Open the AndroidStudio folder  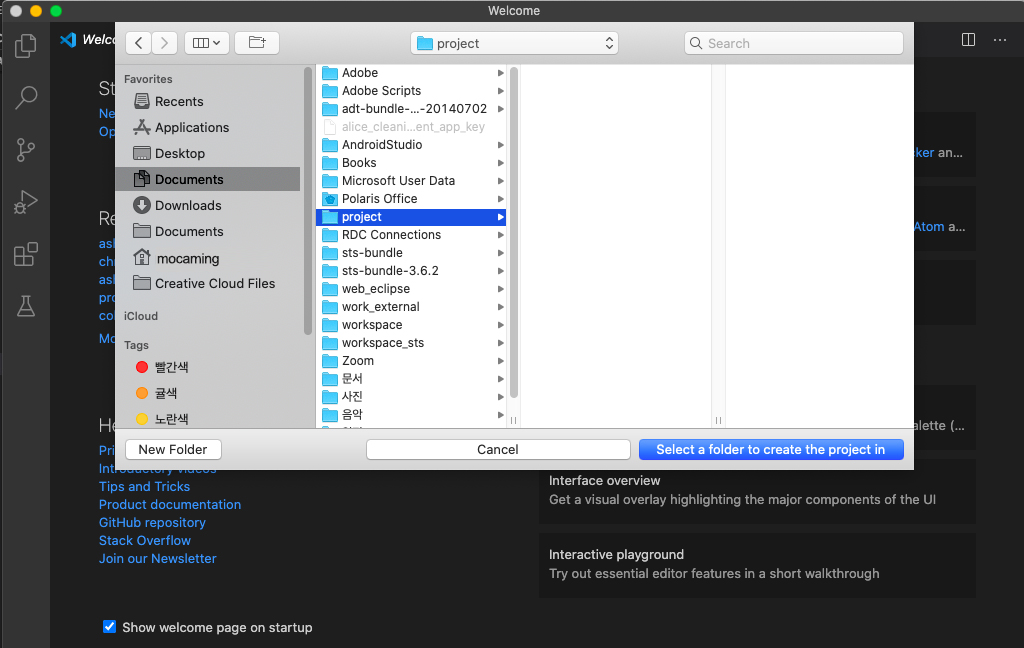pyautogui.click(x=411, y=145)
